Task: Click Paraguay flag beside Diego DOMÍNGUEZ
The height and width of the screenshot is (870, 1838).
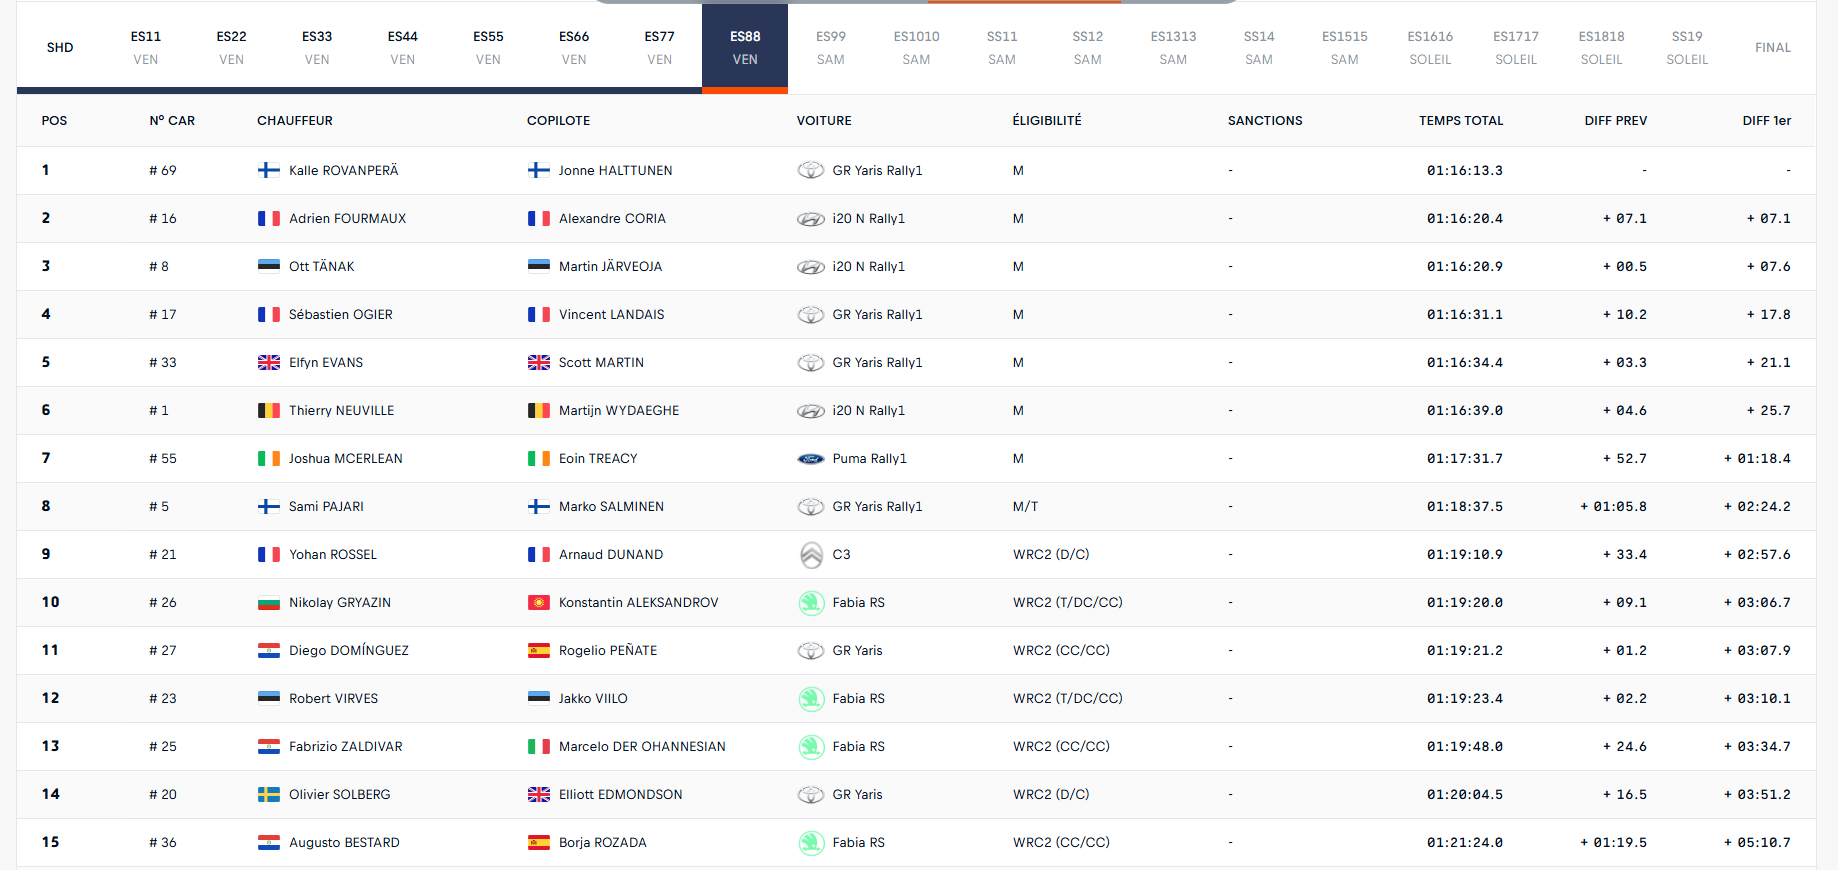Action: click(269, 650)
